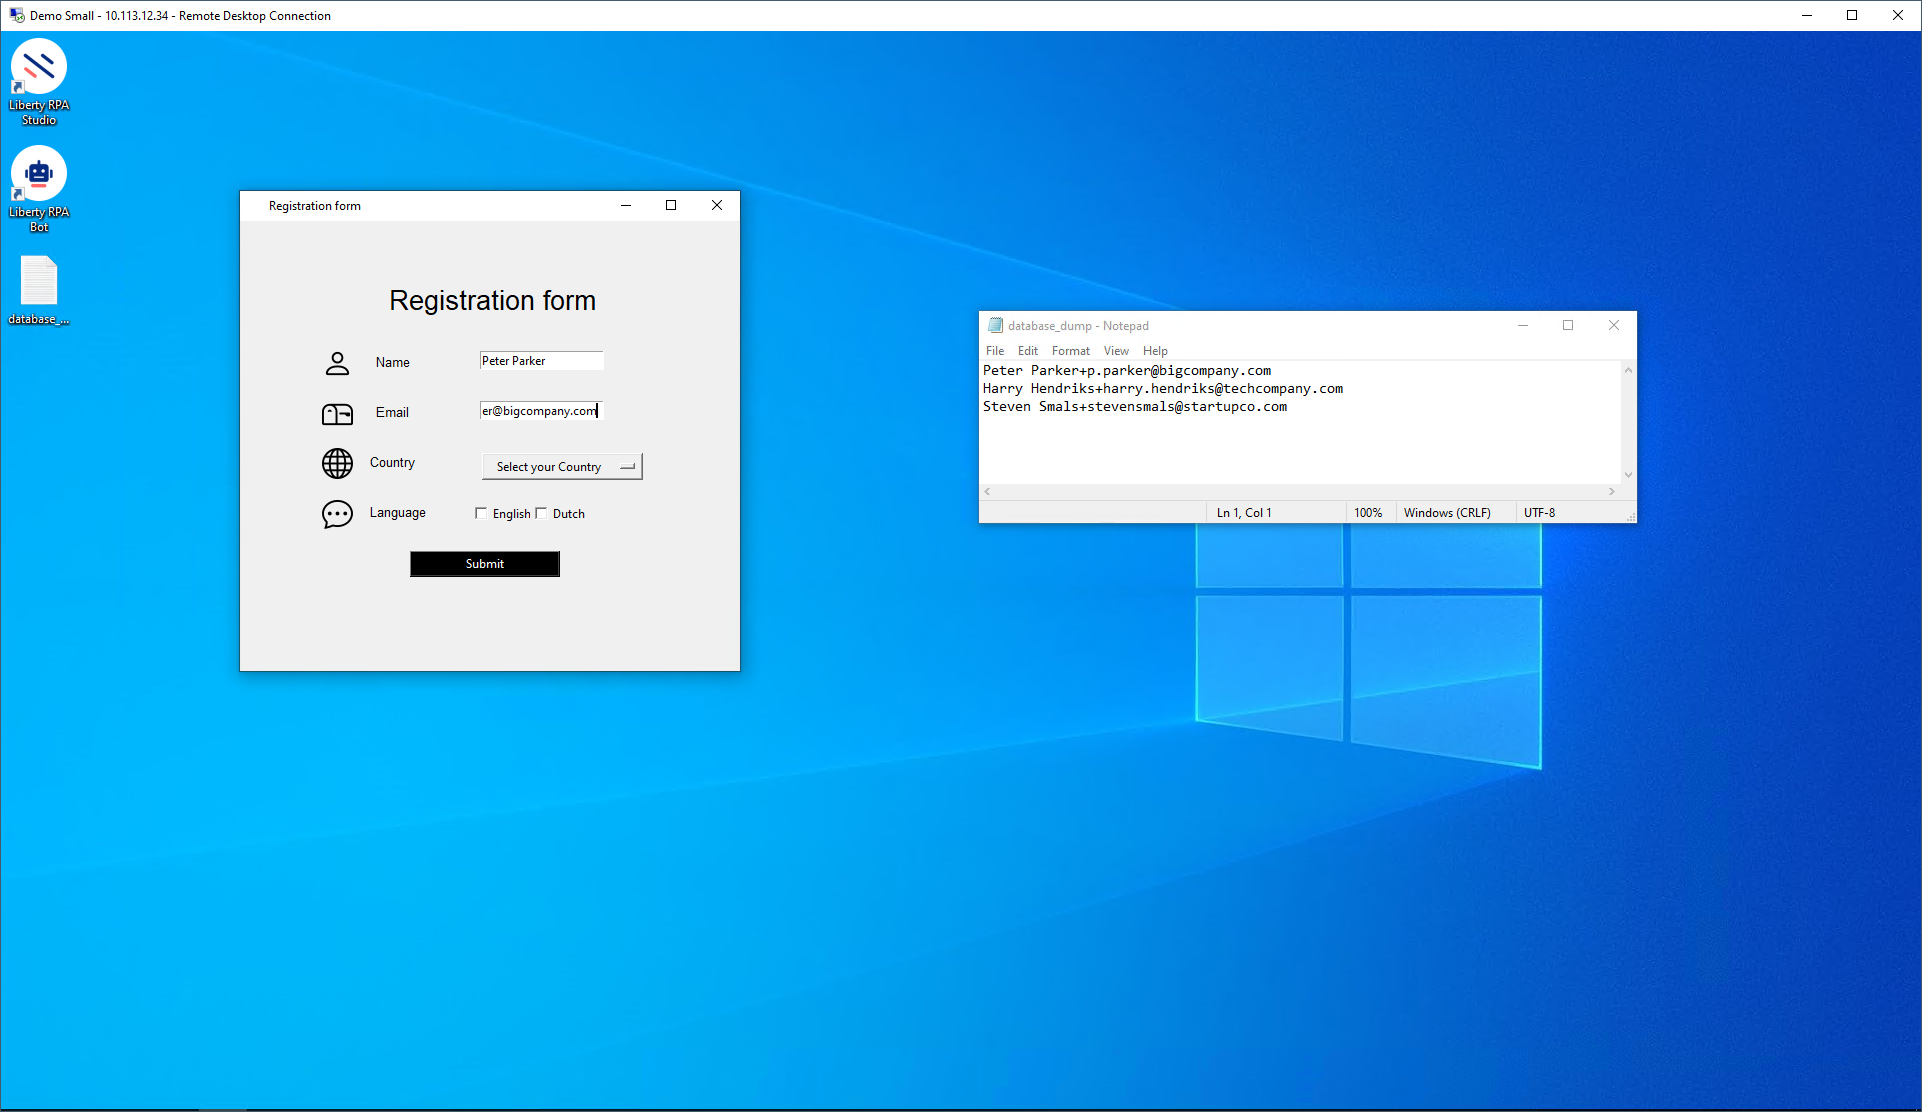Open the File menu in Notepad
The image size is (1922, 1112).
pyautogui.click(x=994, y=351)
